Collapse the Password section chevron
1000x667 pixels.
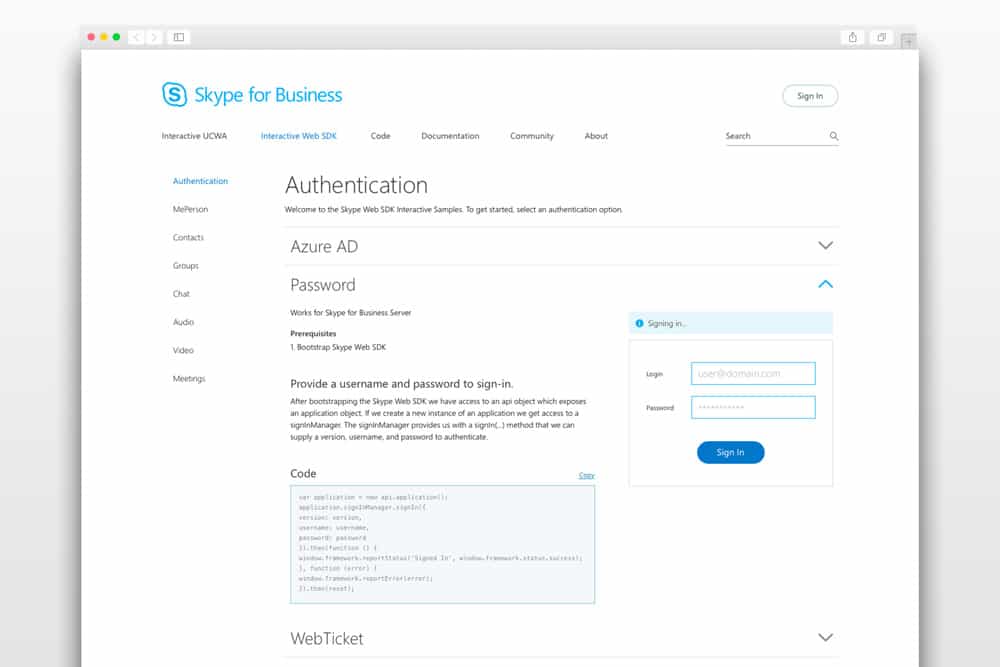825,284
